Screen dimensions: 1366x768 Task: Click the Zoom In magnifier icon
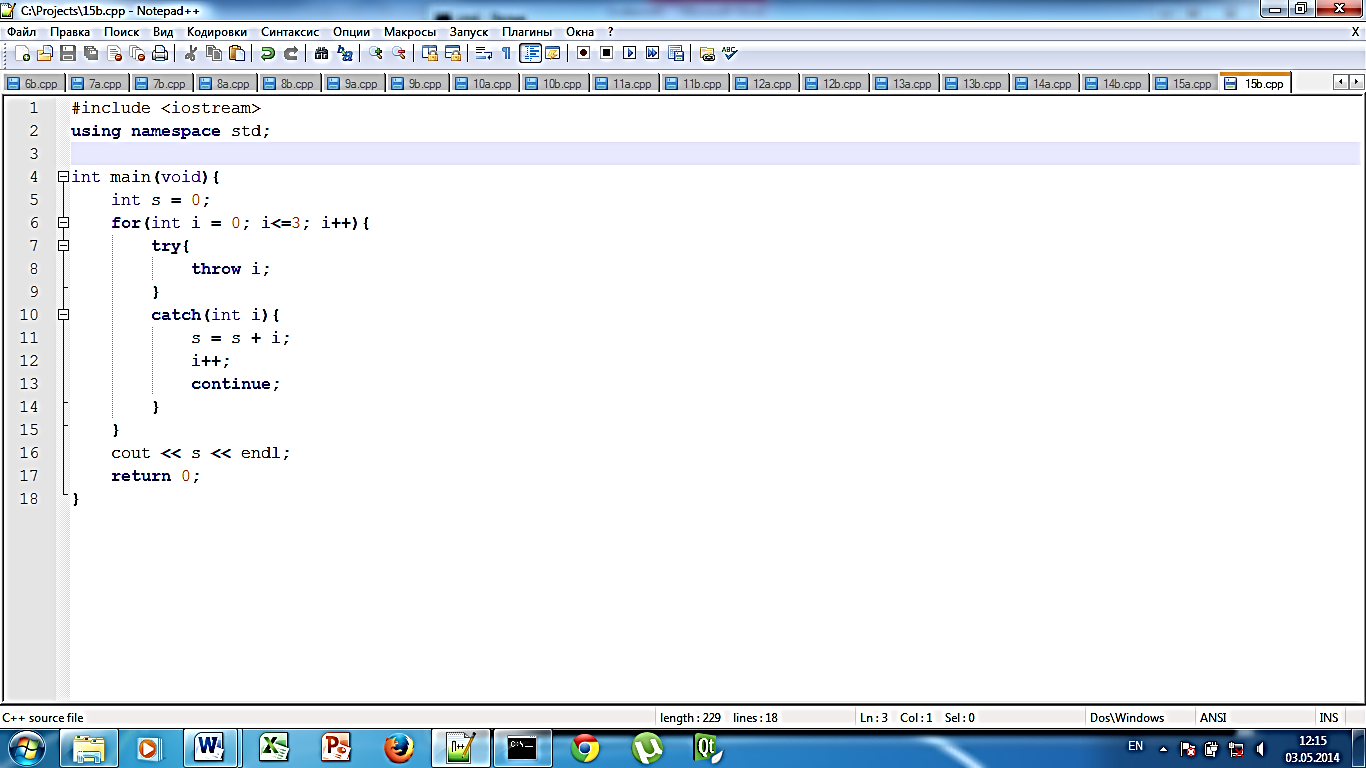(x=376, y=54)
